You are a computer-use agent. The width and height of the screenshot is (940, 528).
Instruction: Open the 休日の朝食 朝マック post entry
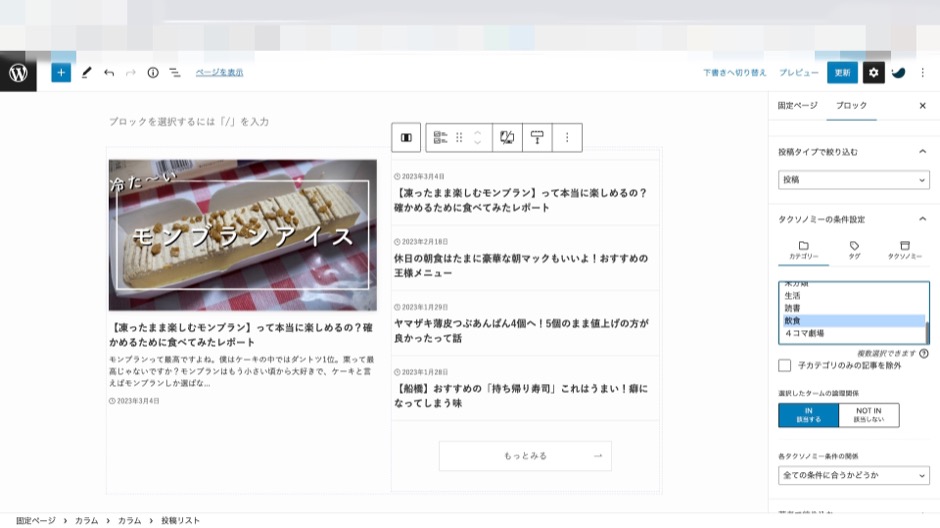tap(525, 258)
